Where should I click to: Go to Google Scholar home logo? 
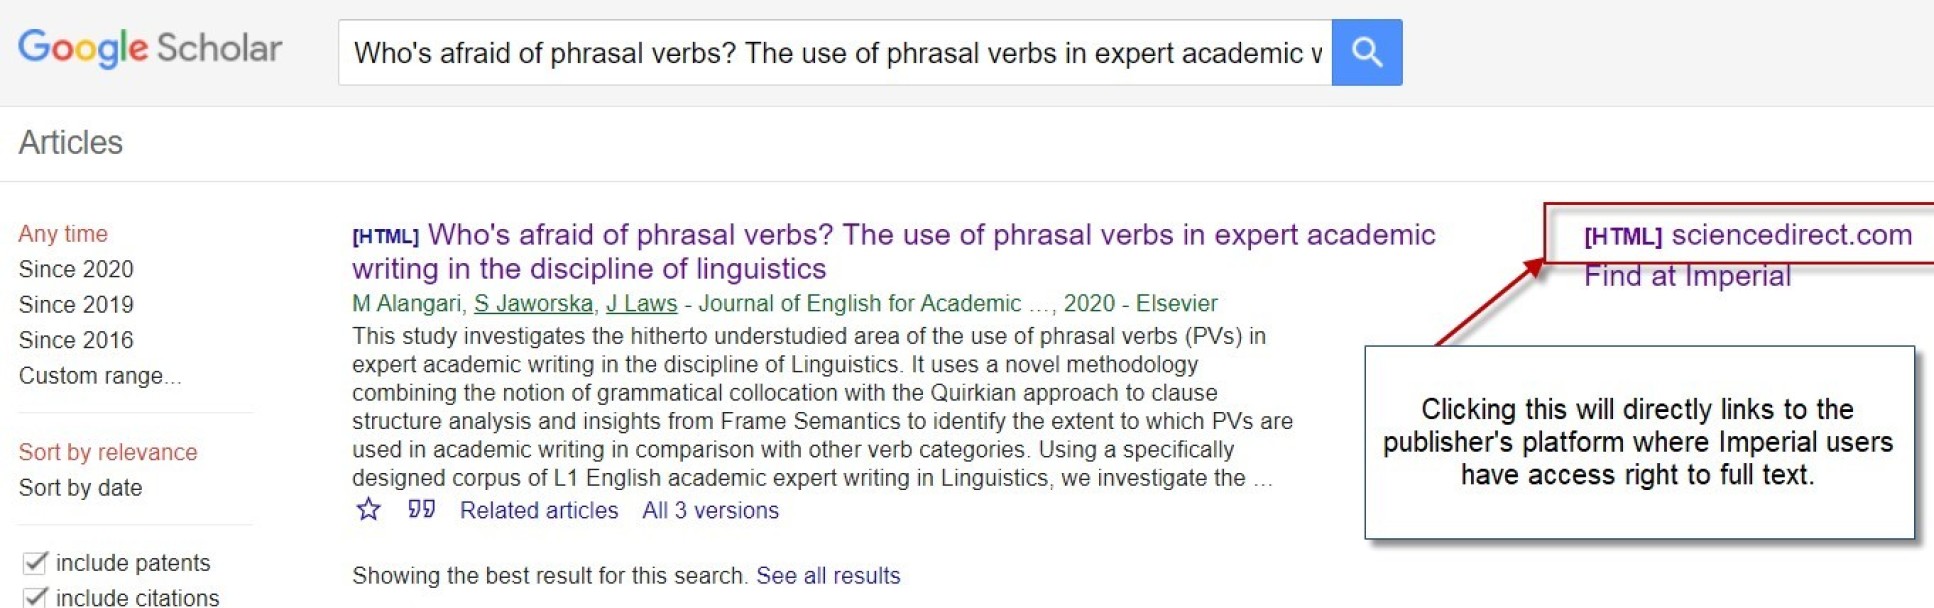(150, 48)
